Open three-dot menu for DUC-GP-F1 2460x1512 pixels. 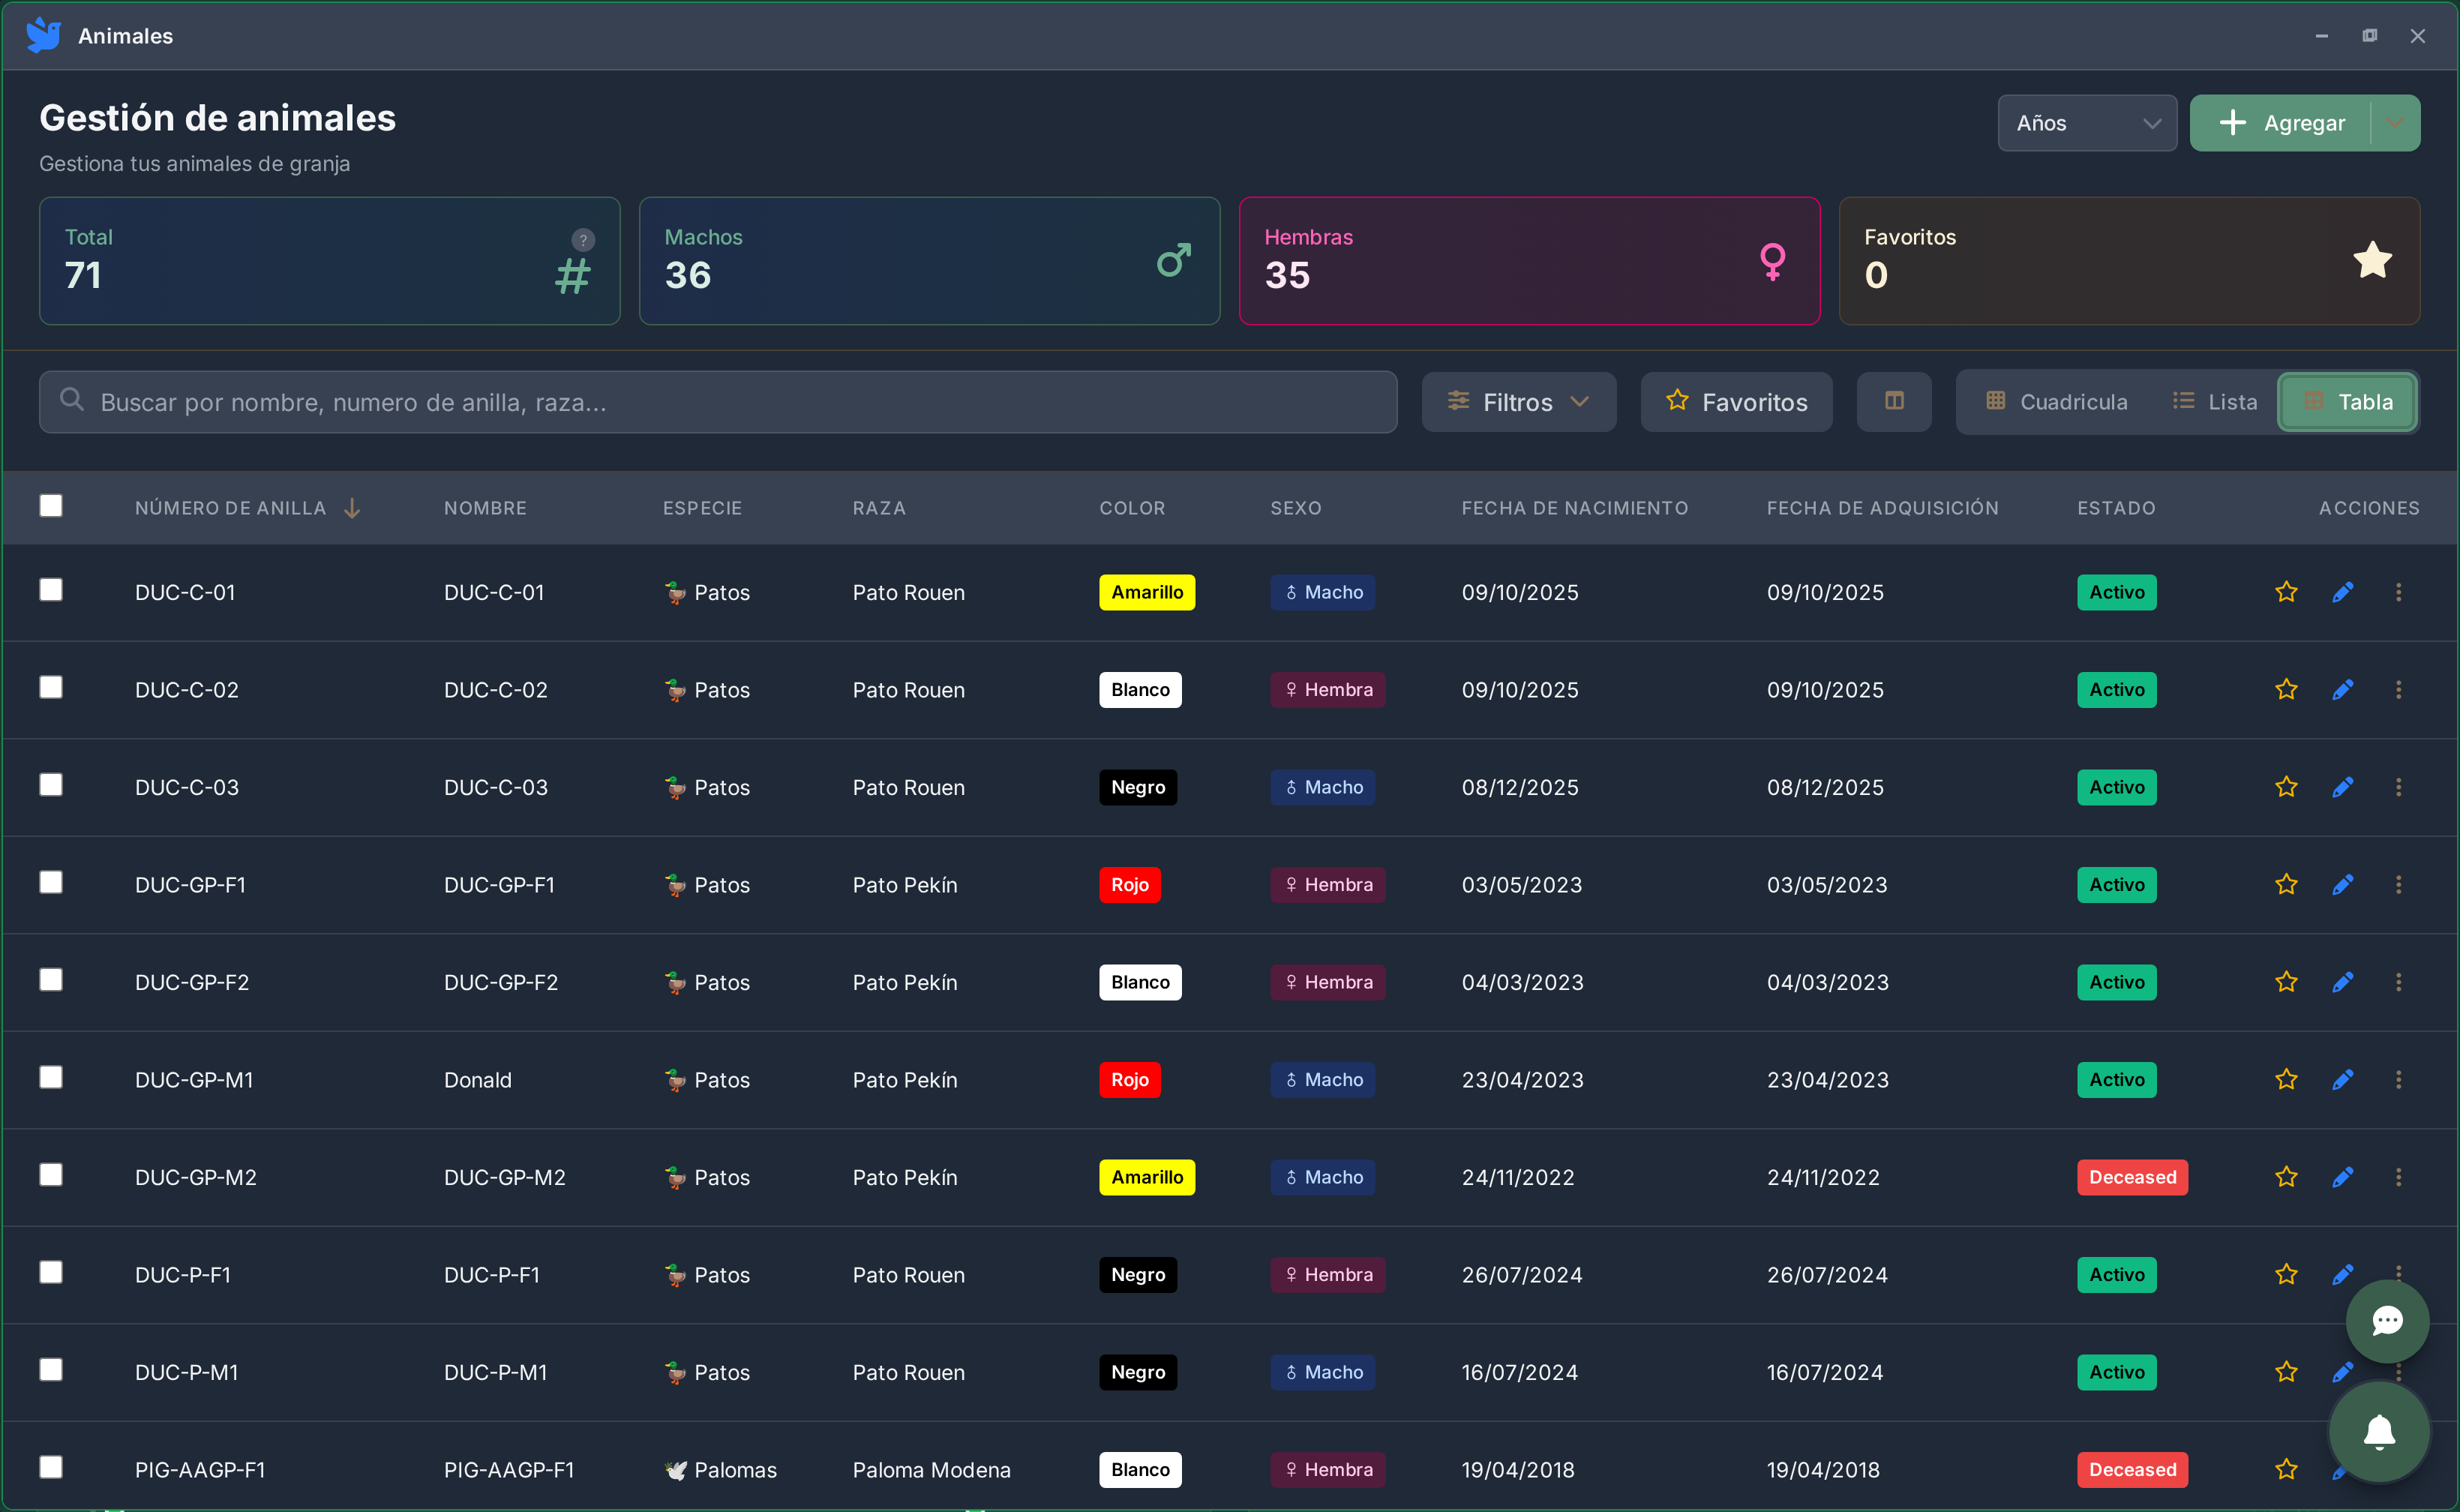[x=2398, y=885]
